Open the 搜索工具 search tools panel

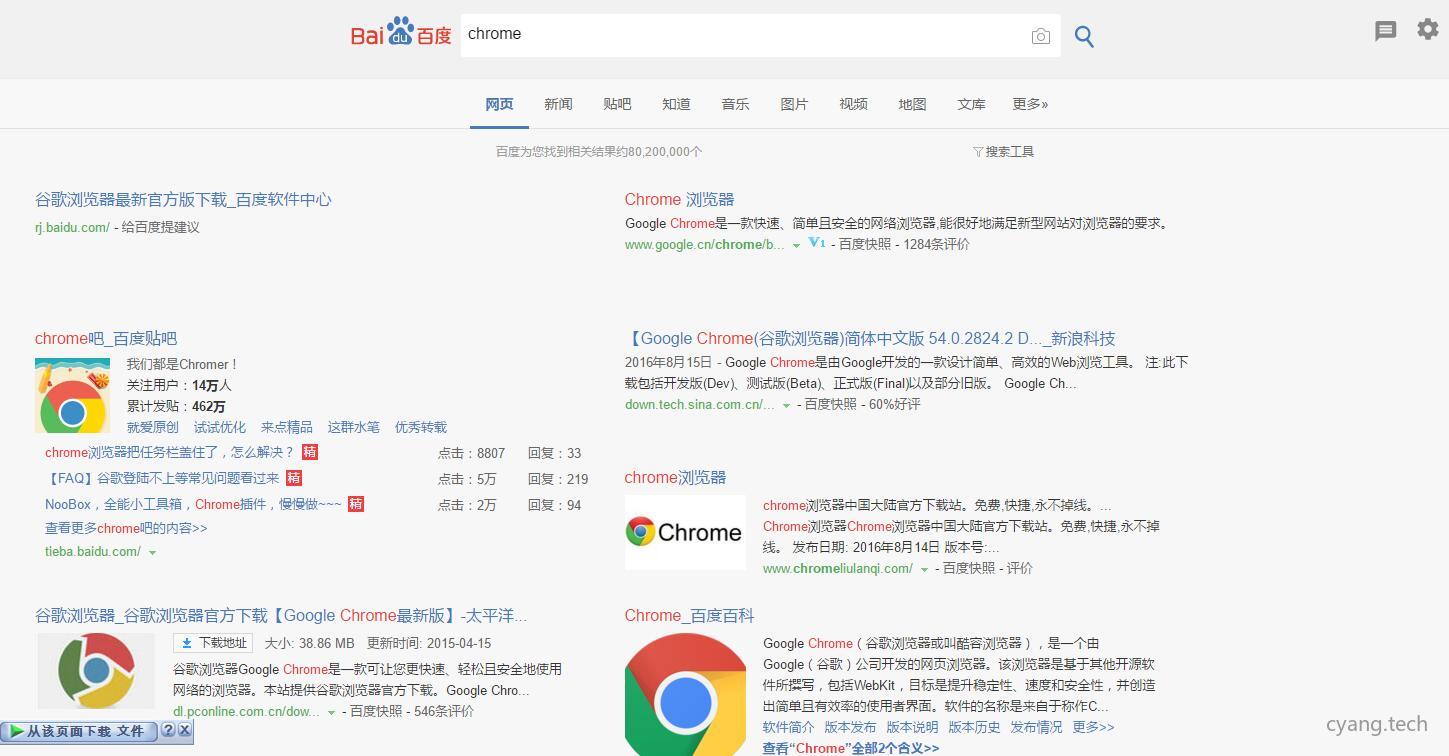(x=1003, y=151)
